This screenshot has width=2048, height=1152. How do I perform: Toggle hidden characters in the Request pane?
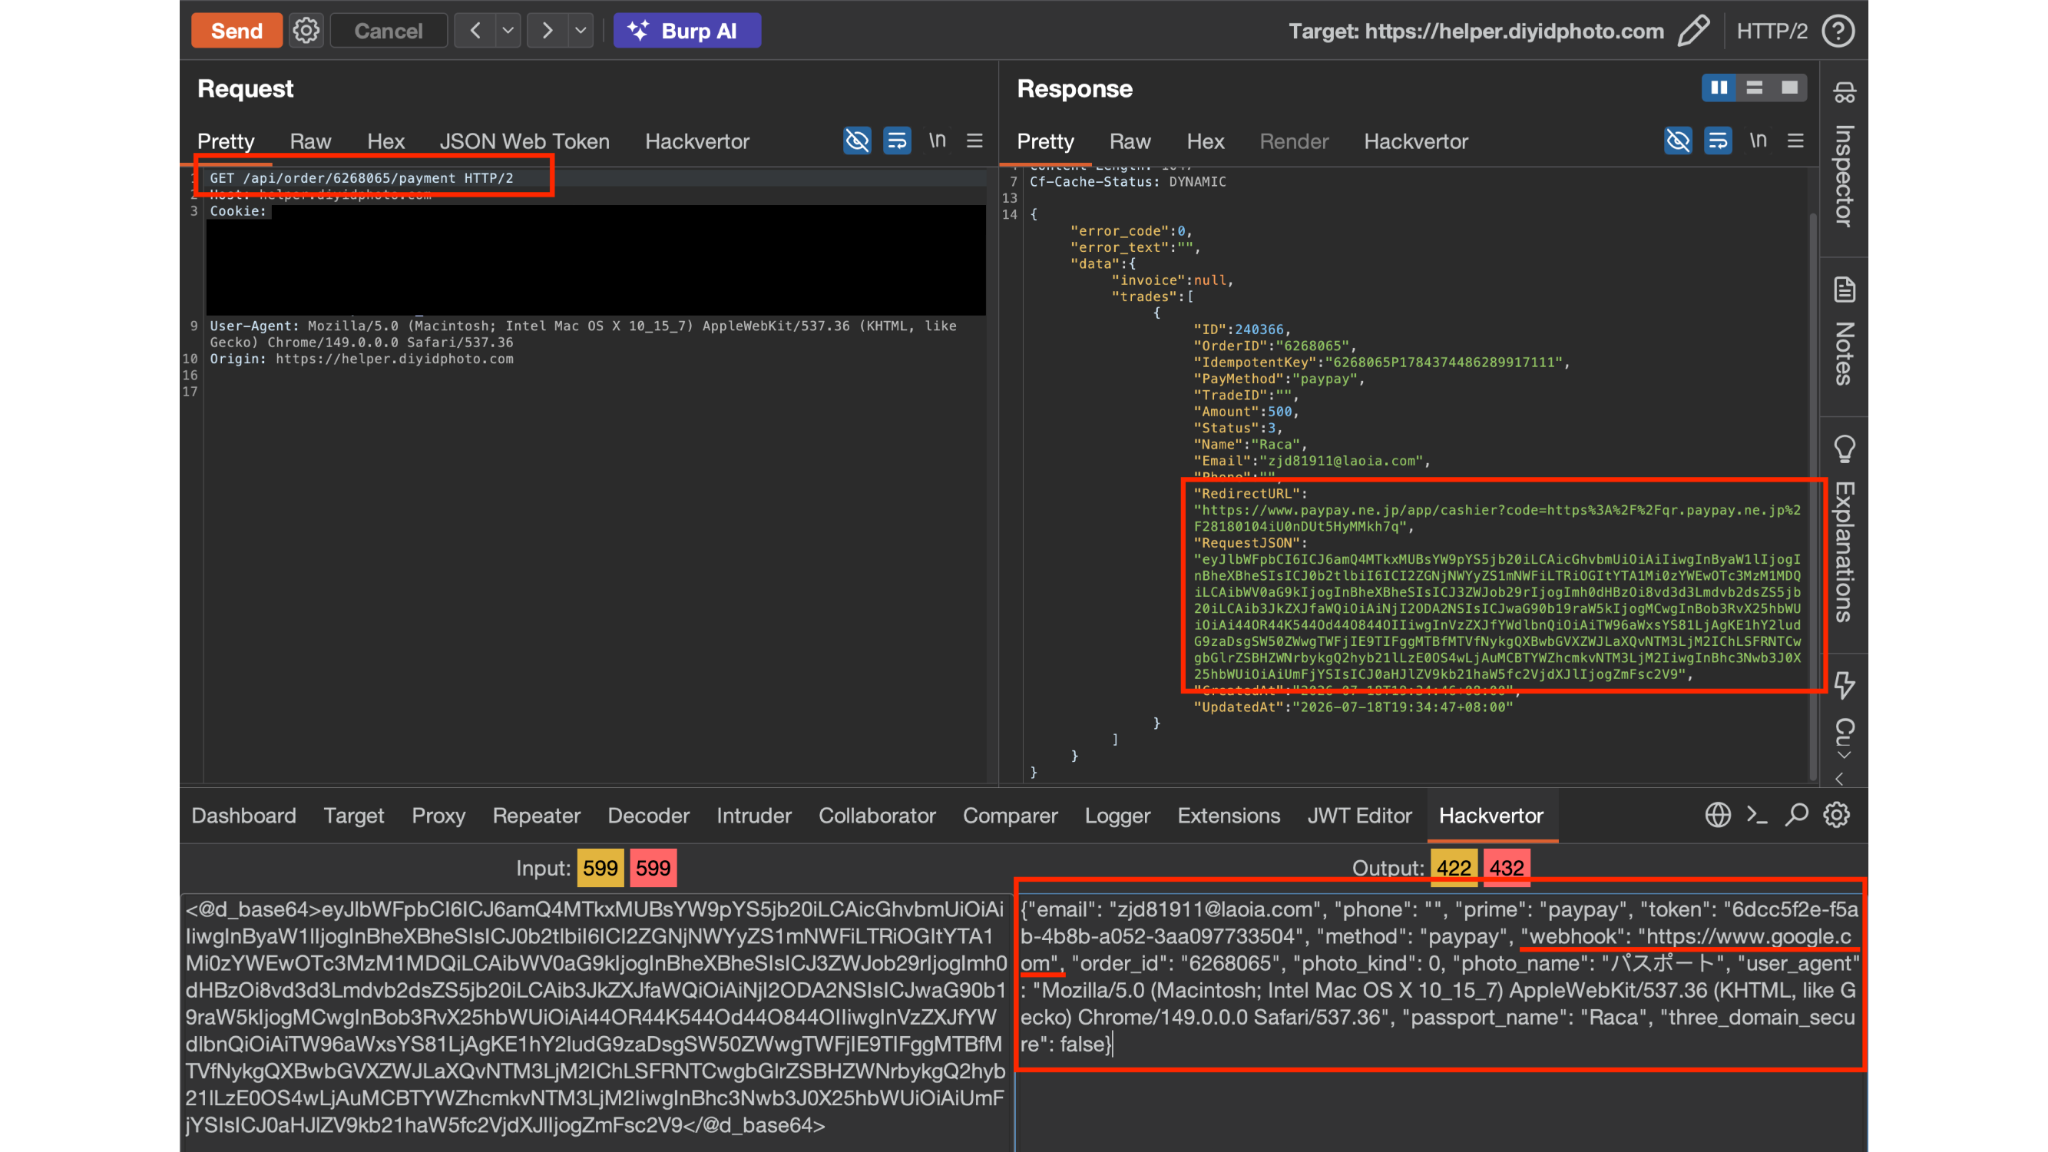(x=857, y=141)
